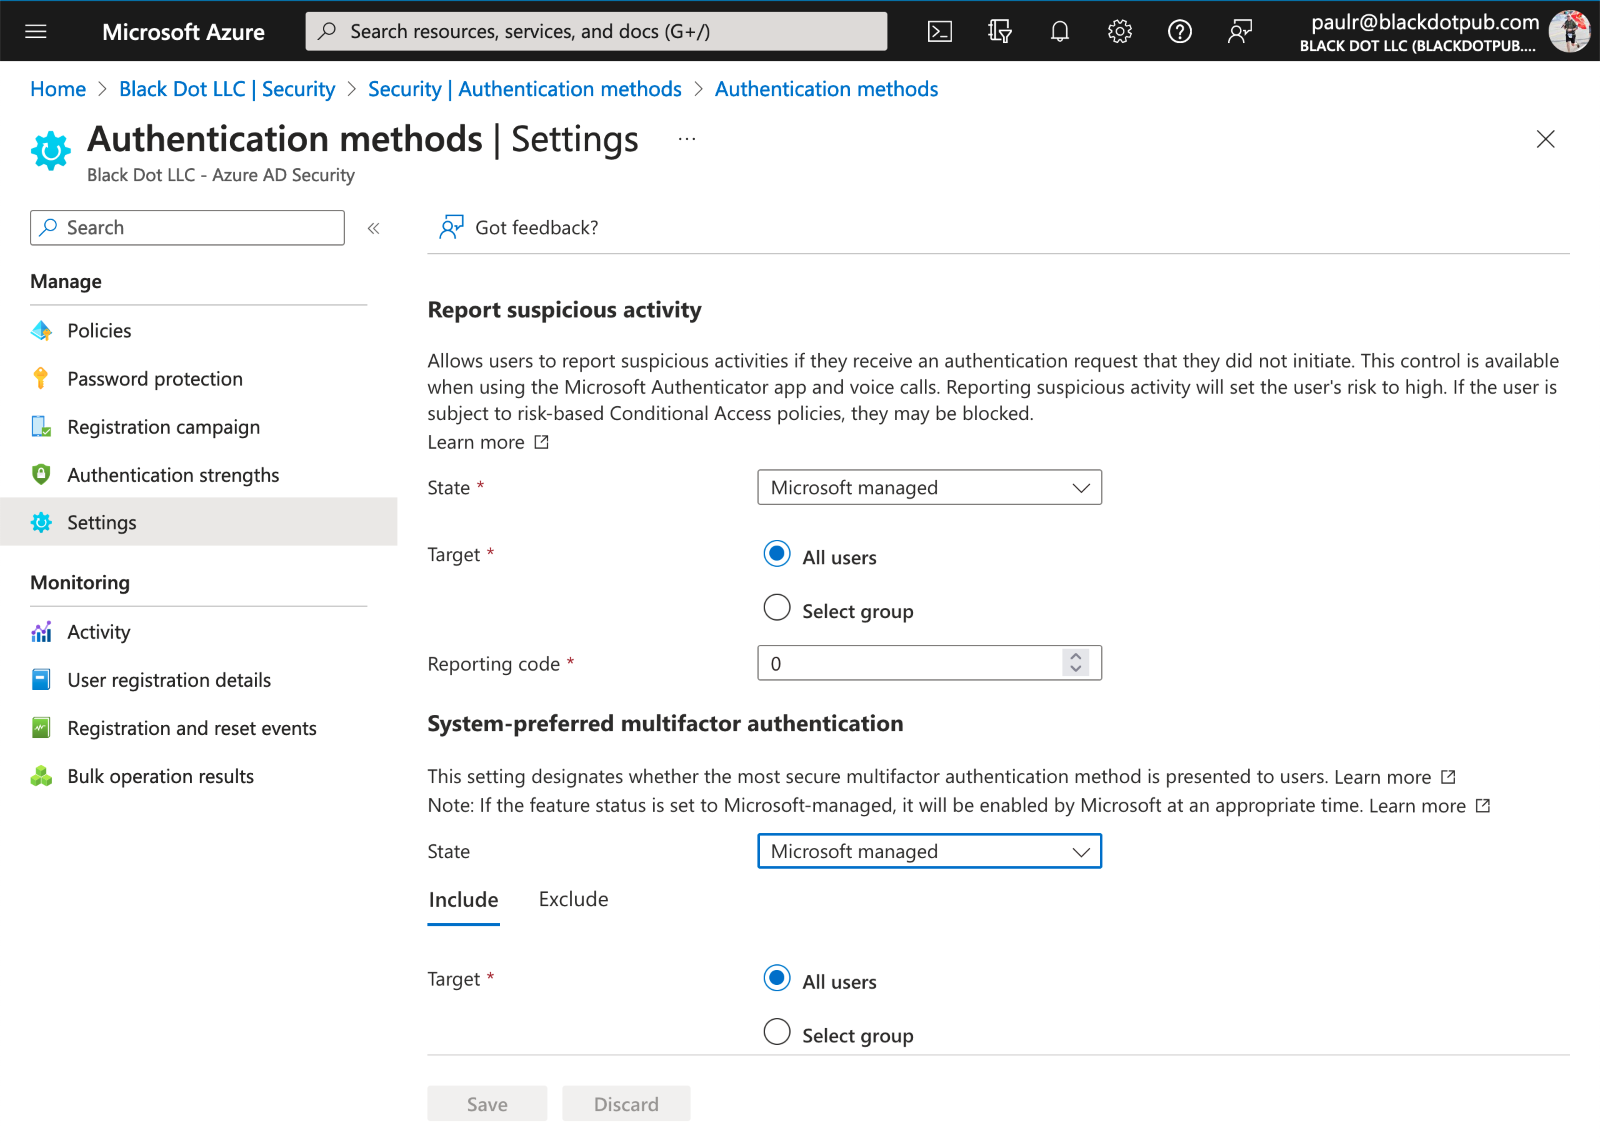Open portal settings gear icon
This screenshot has width=1600, height=1145.
[1119, 32]
